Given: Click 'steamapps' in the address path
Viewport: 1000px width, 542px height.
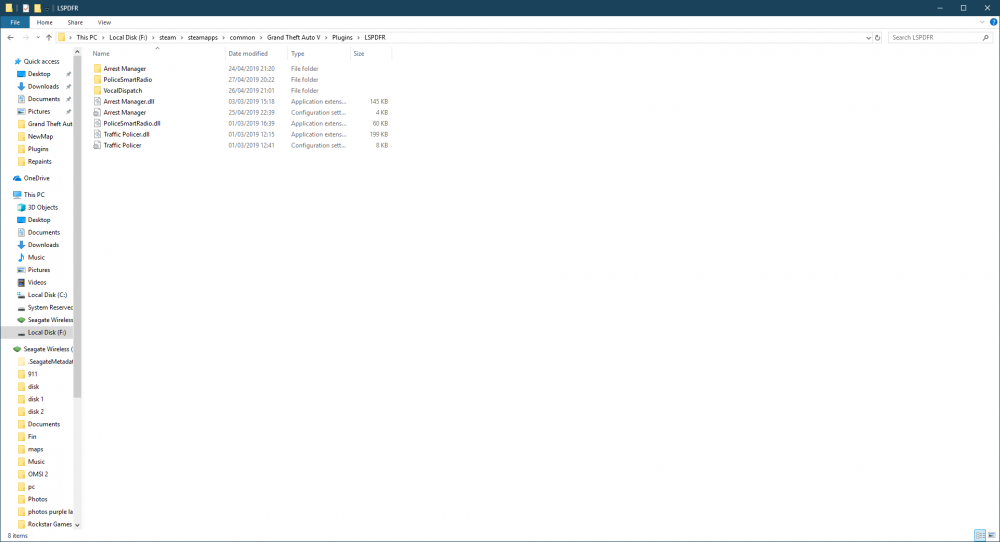Looking at the screenshot, I should pos(203,38).
